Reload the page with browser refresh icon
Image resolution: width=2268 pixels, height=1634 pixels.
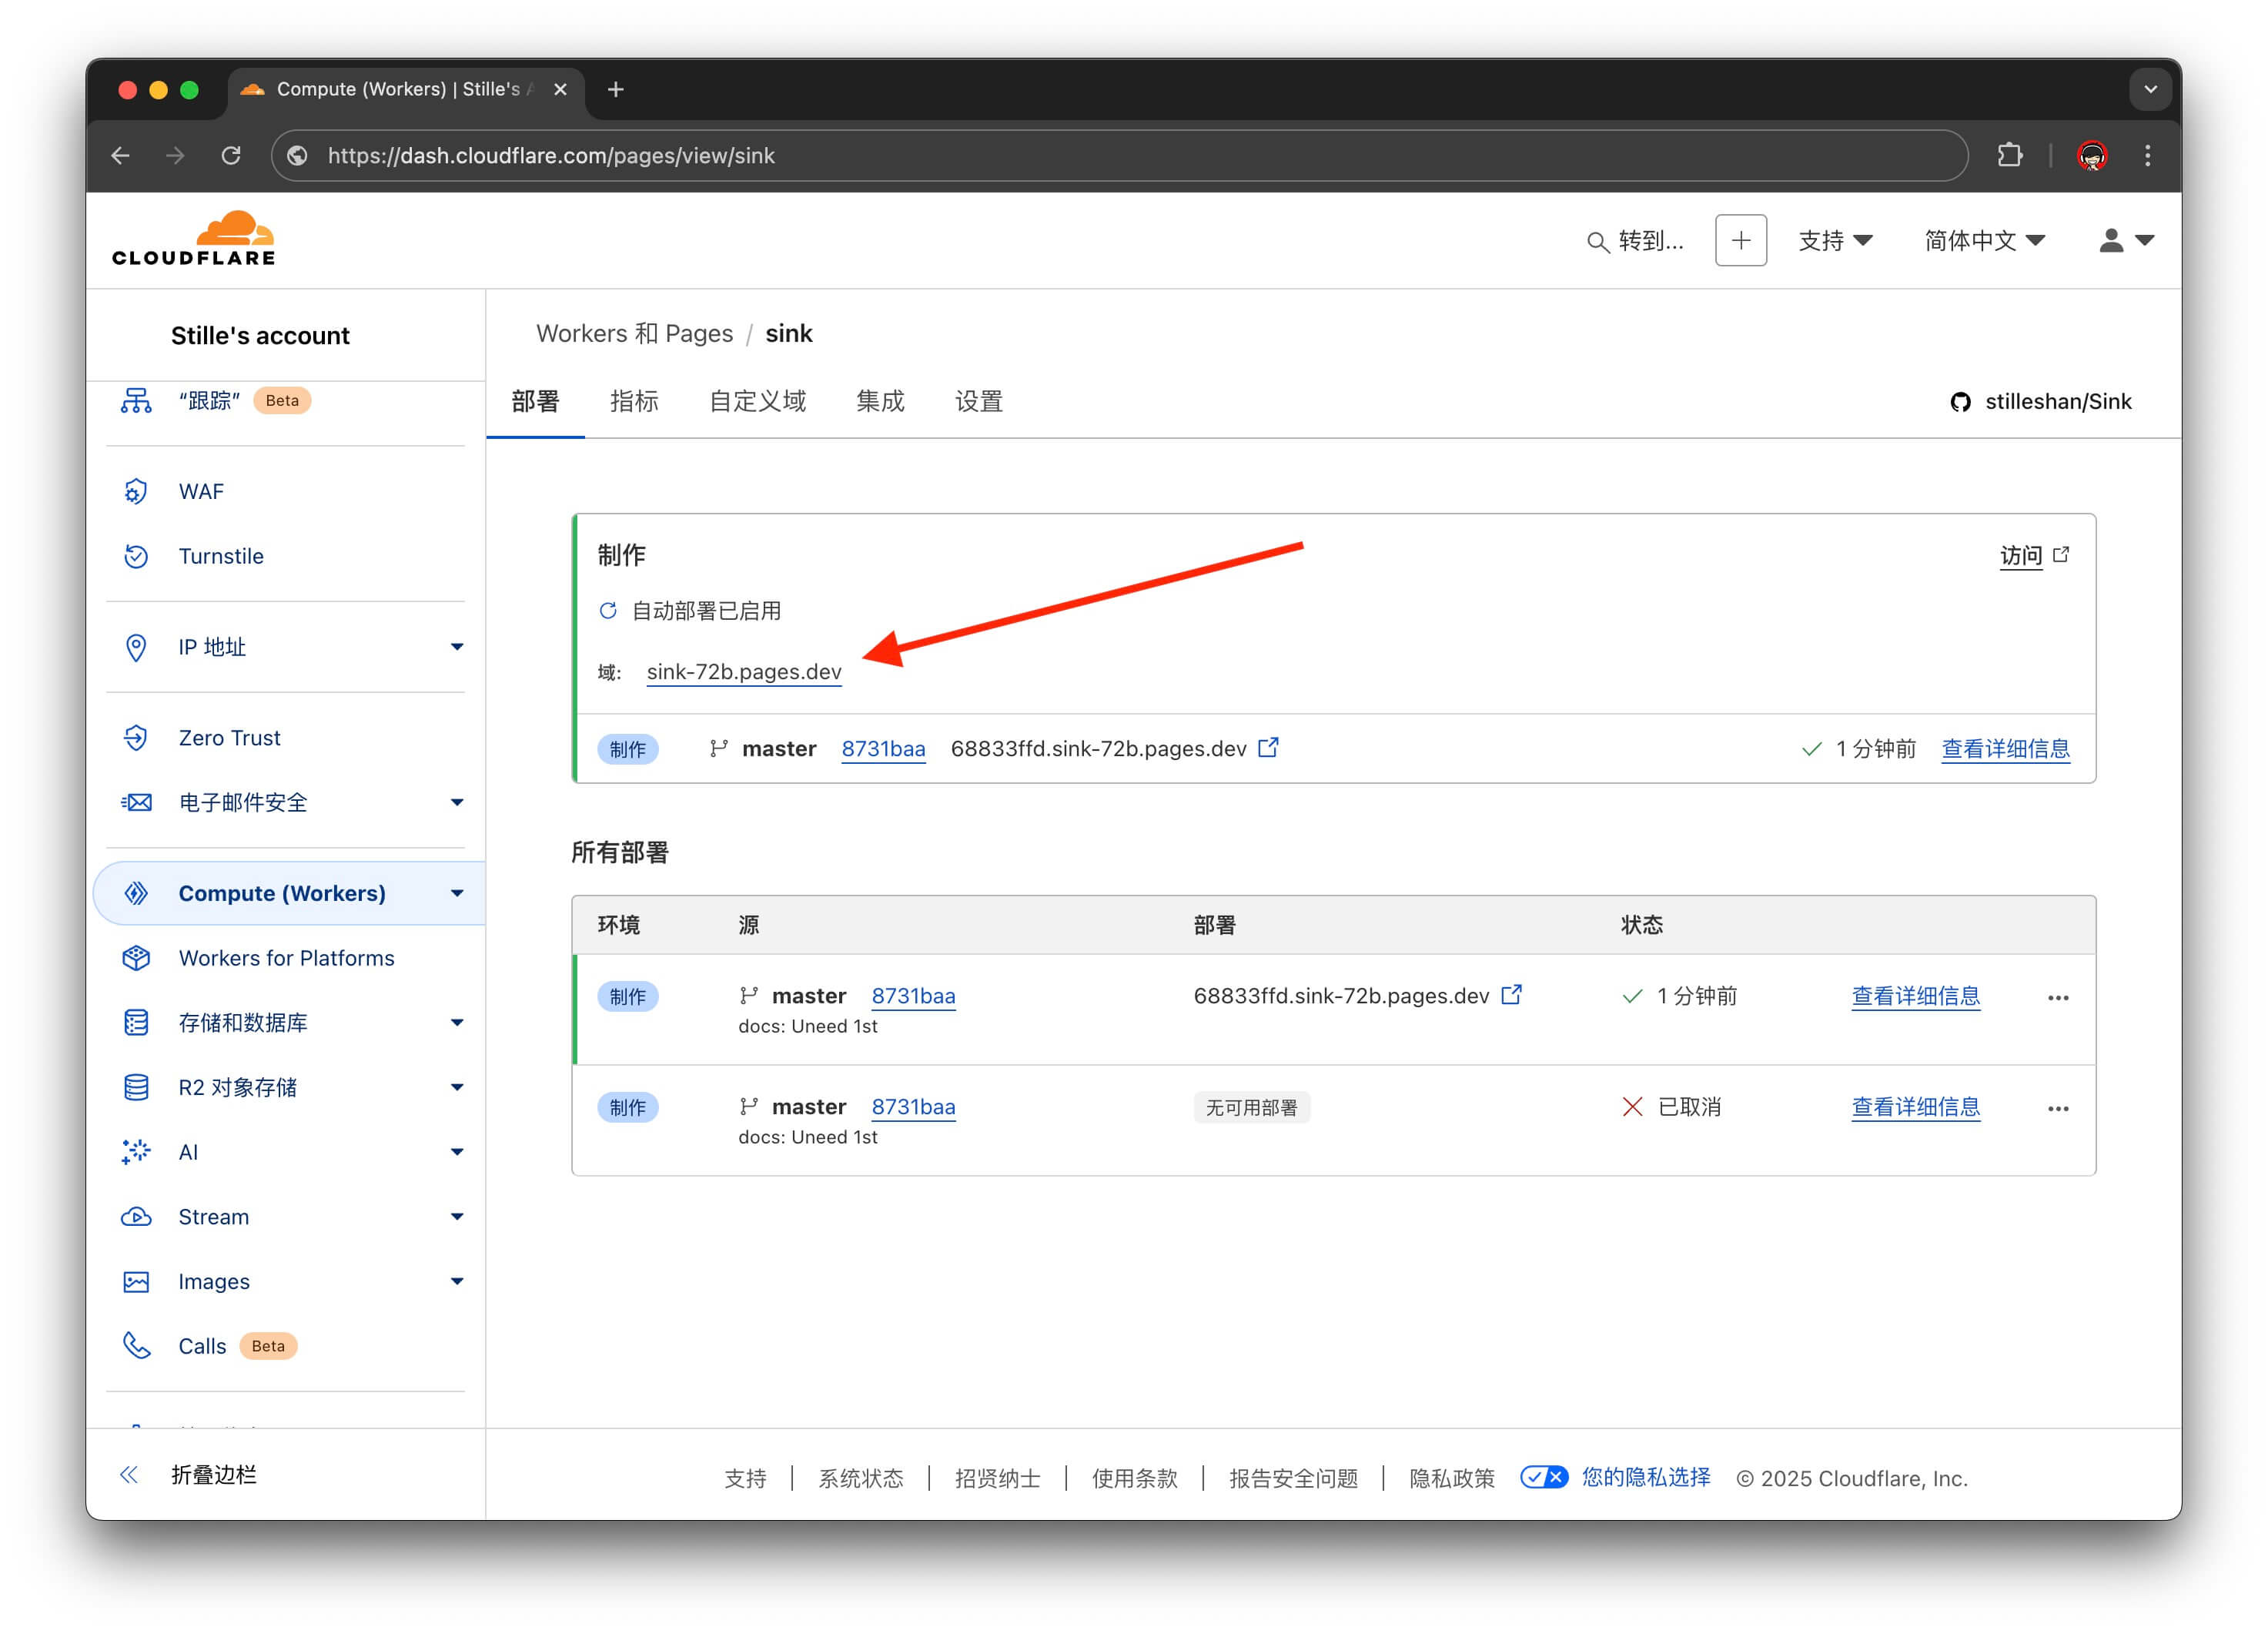(x=231, y=155)
